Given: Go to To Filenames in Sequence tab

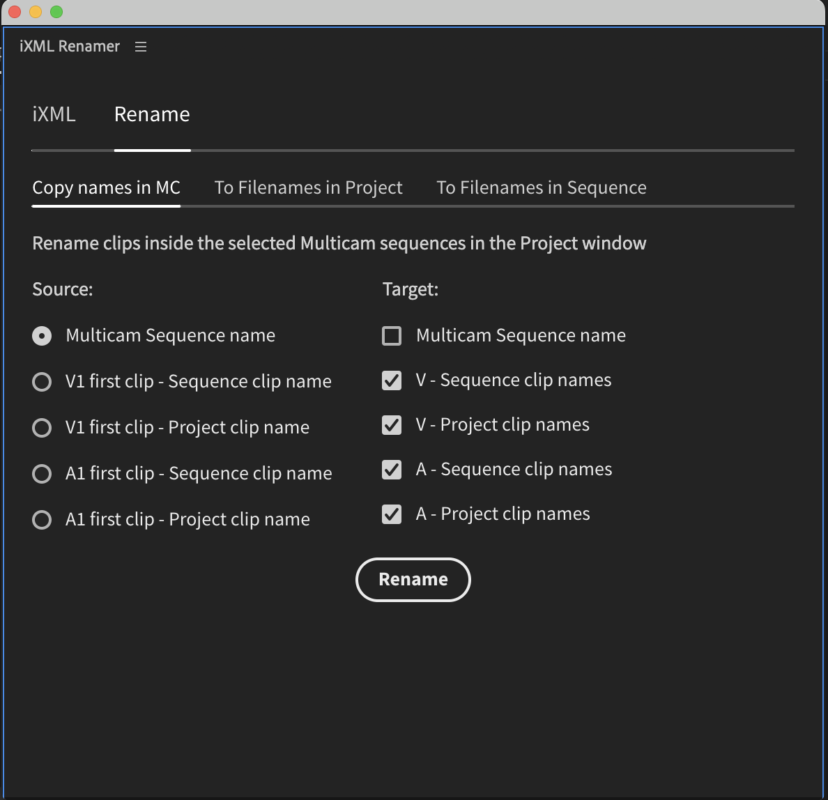Looking at the screenshot, I should [541, 187].
